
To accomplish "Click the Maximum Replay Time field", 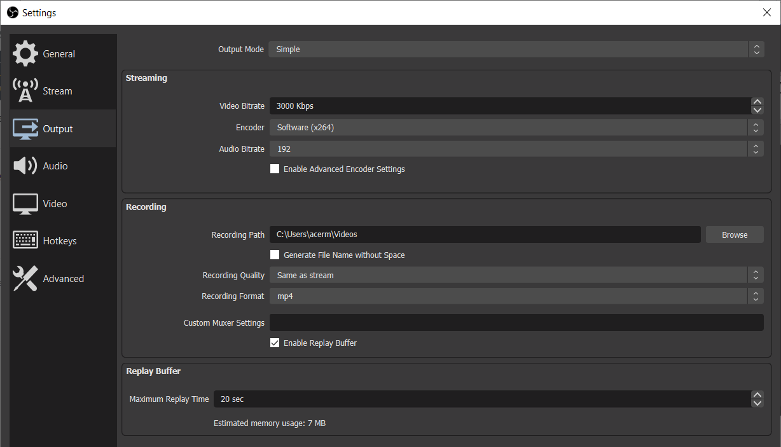I will tap(482, 399).
